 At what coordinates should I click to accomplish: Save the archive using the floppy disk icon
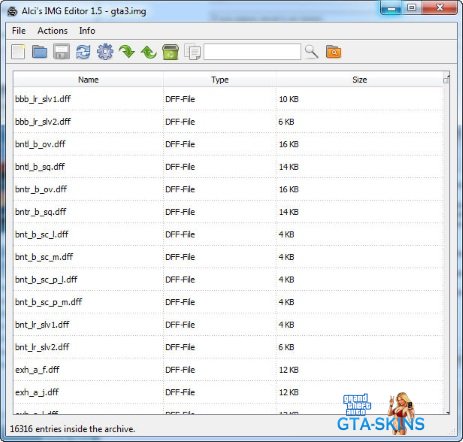point(61,52)
